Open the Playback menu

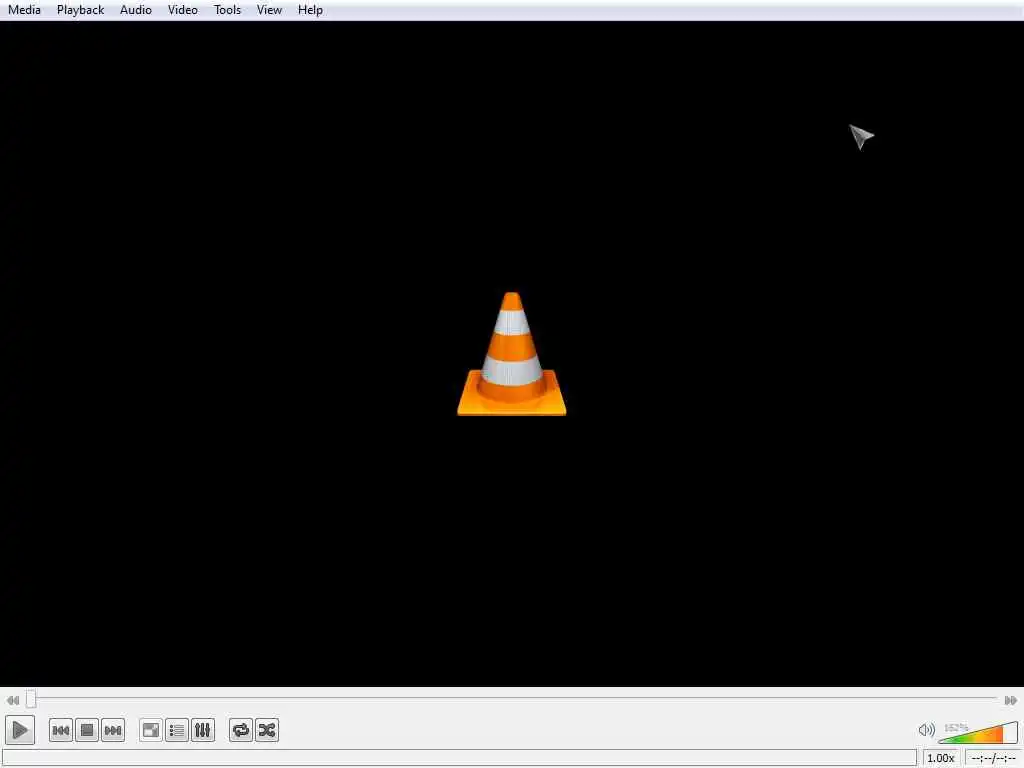80,10
